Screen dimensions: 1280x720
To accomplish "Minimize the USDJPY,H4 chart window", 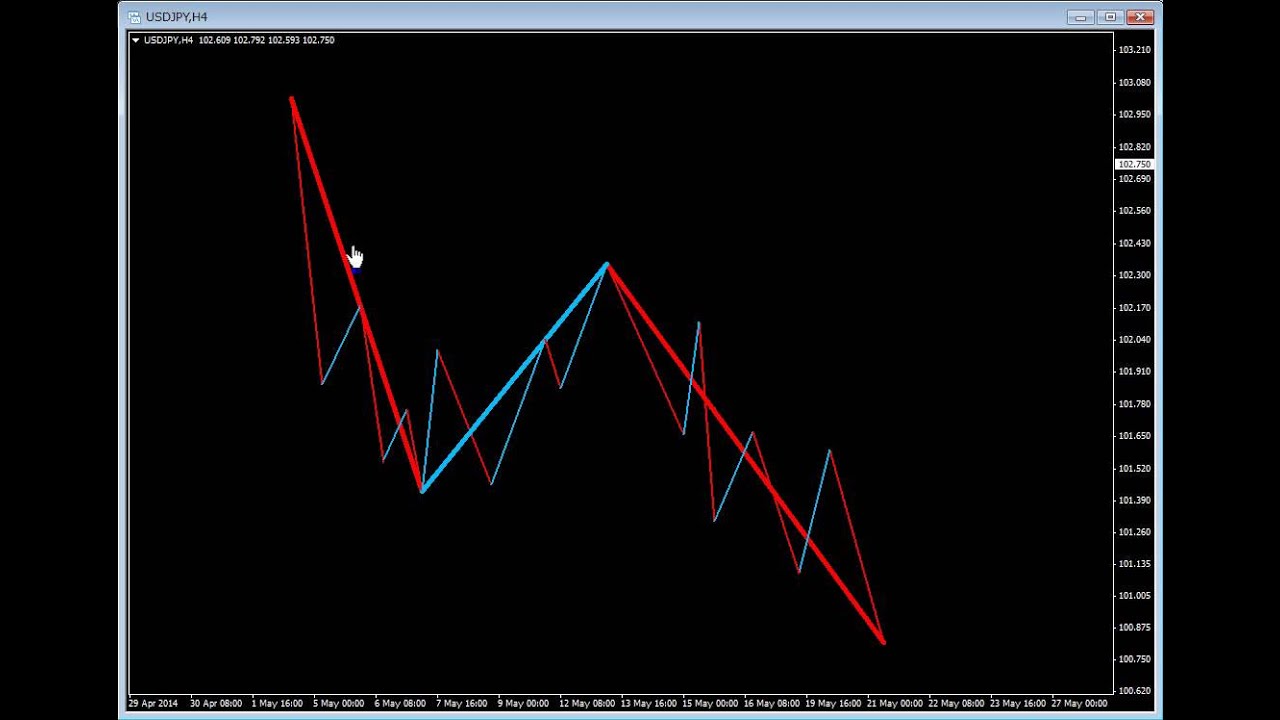I will point(1080,17).
